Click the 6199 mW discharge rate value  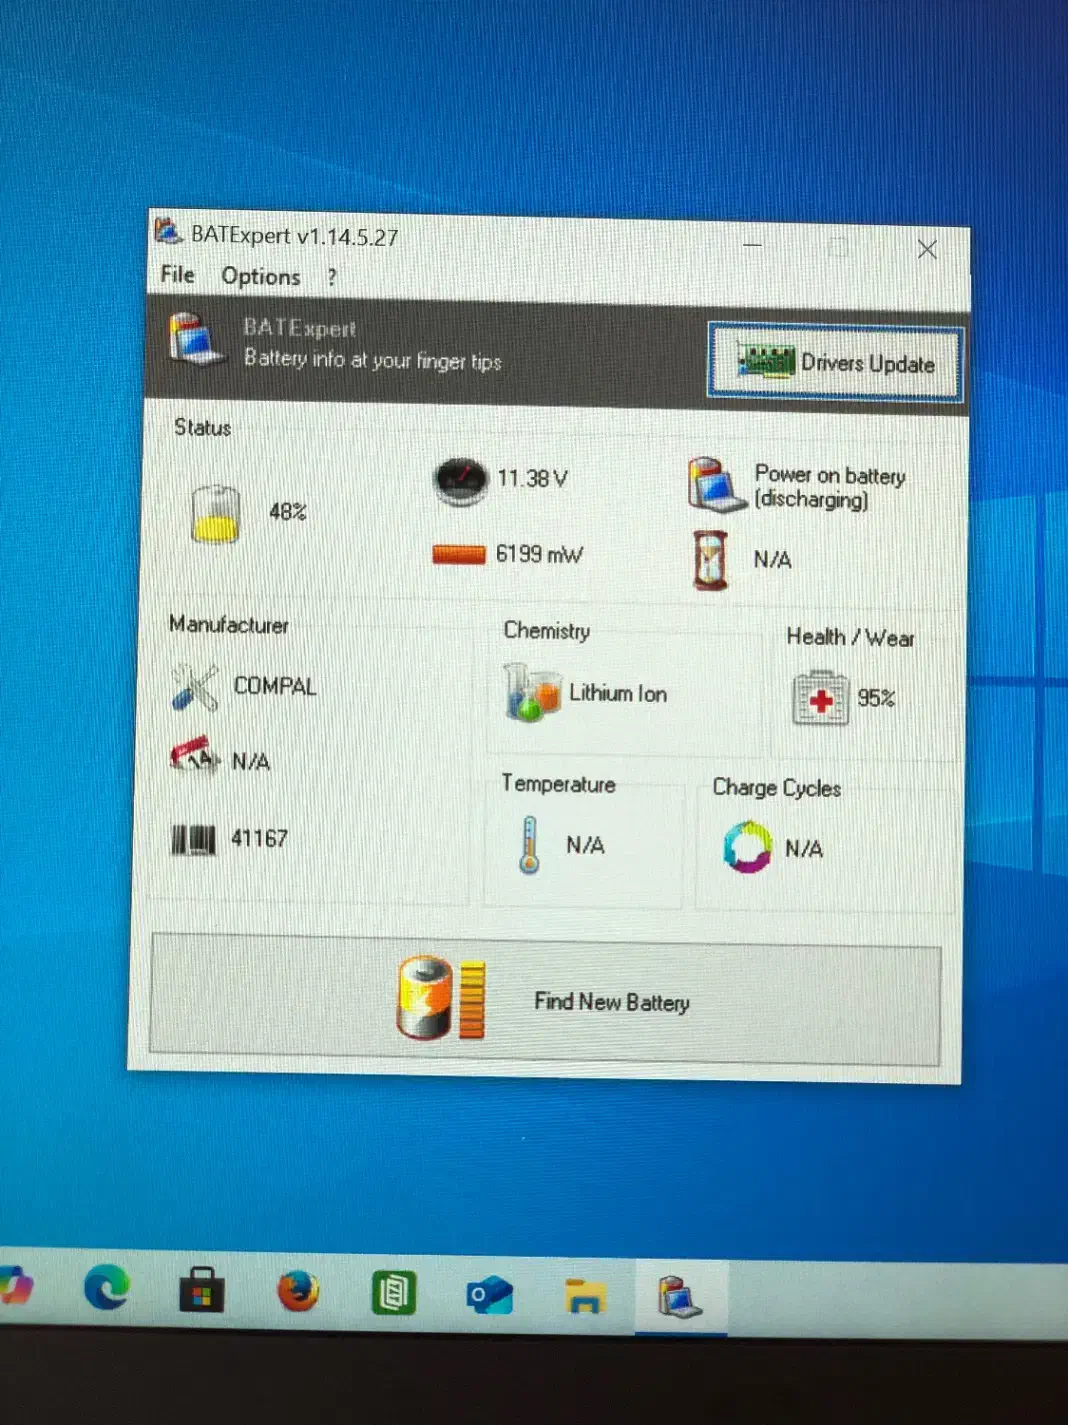point(539,554)
